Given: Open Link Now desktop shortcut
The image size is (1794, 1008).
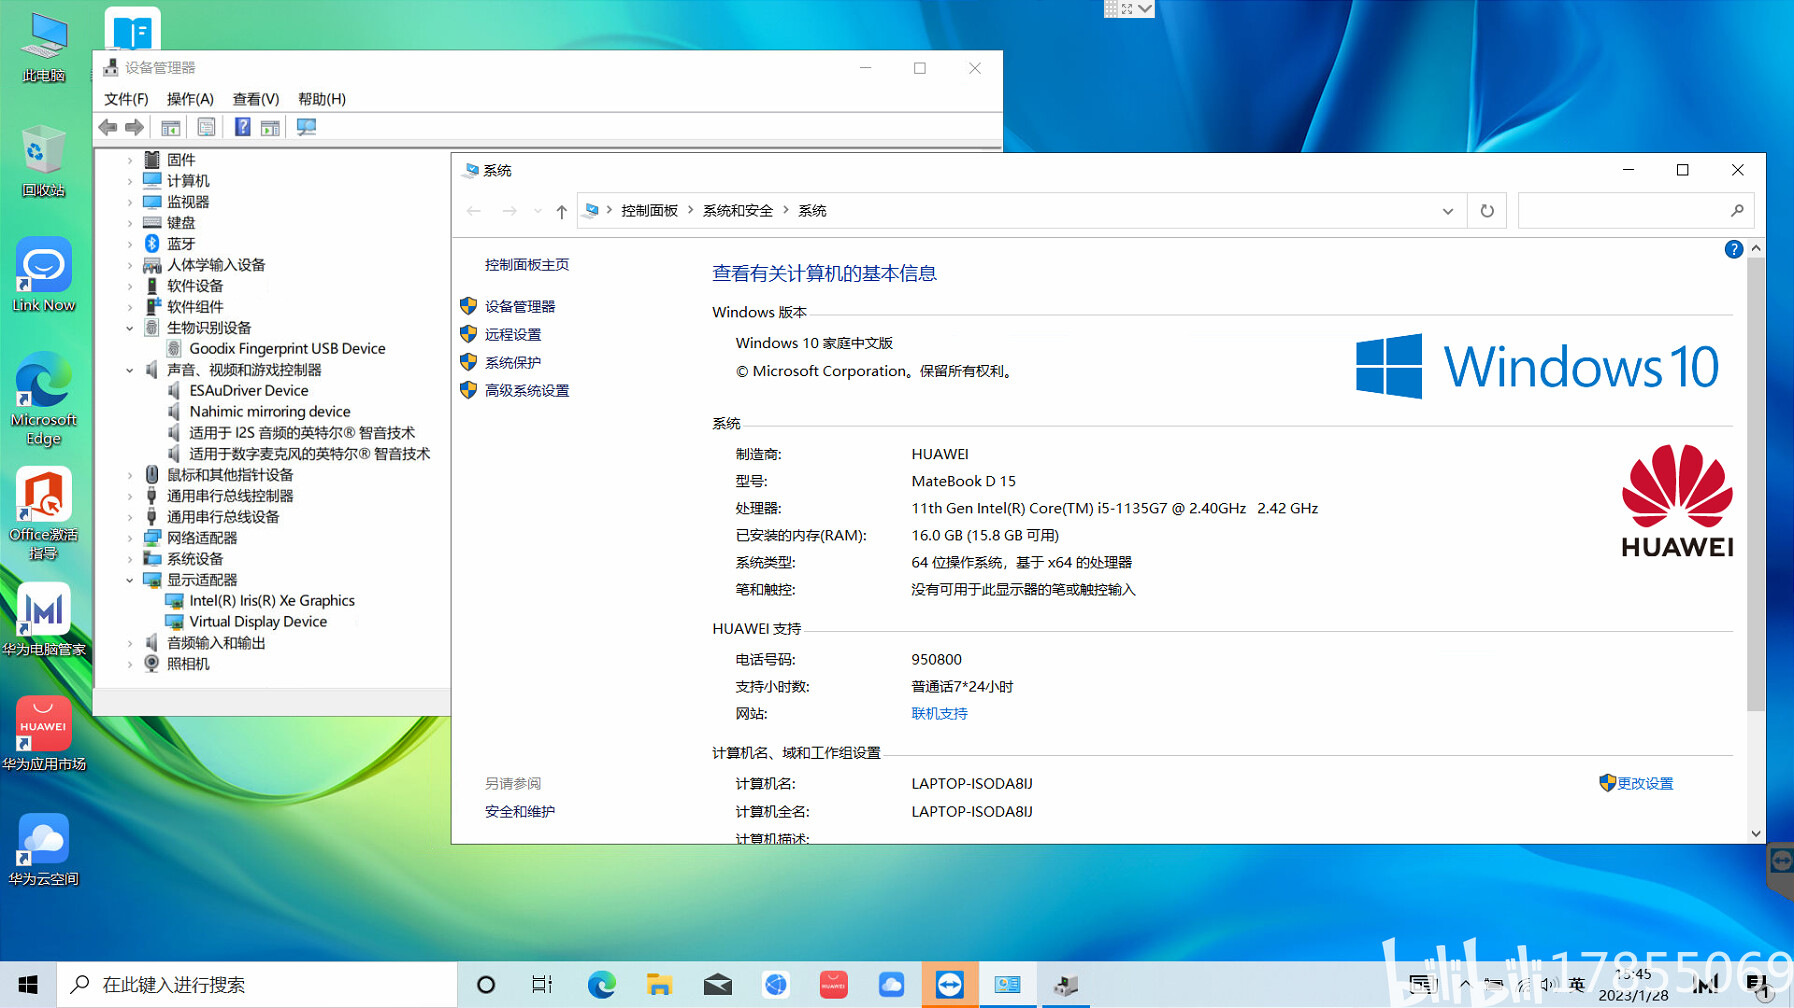Looking at the screenshot, I should click(x=43, y=276).
